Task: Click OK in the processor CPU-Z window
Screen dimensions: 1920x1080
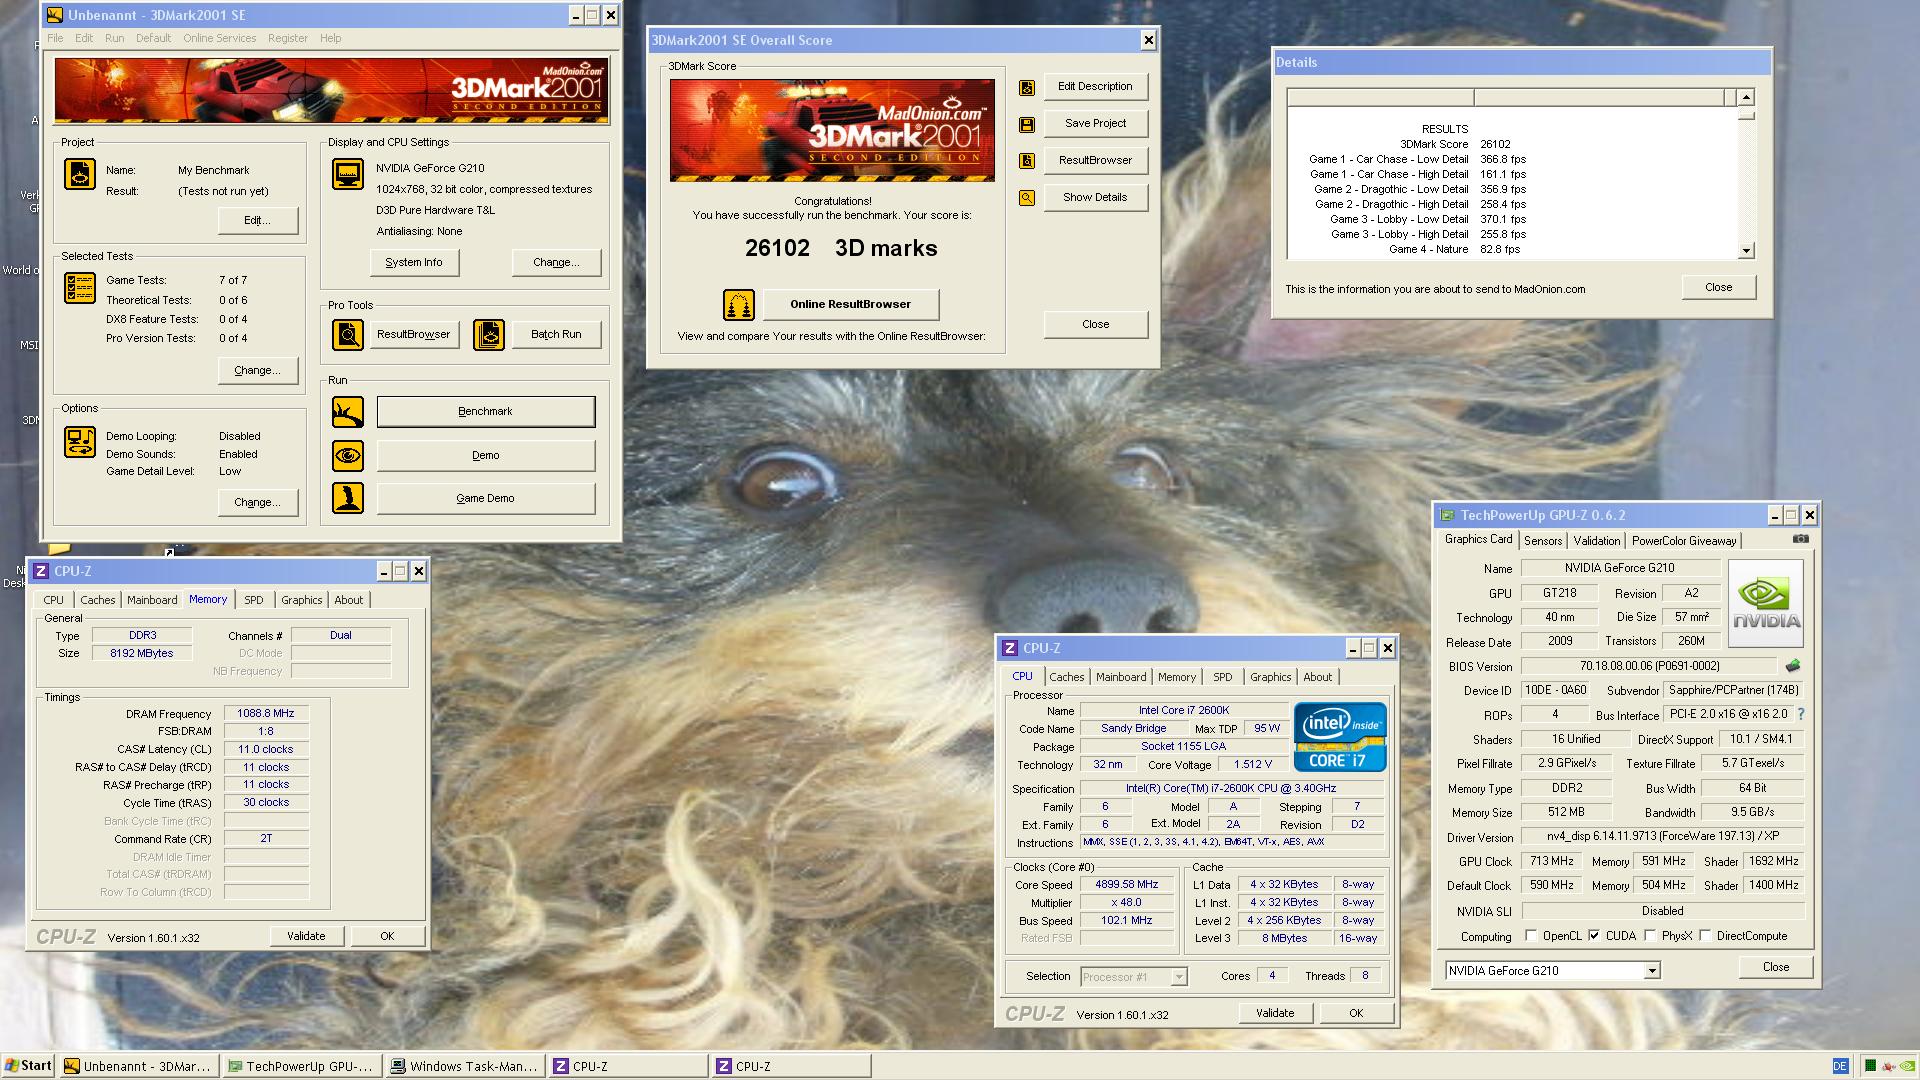Action: tap(1356, 1013)
